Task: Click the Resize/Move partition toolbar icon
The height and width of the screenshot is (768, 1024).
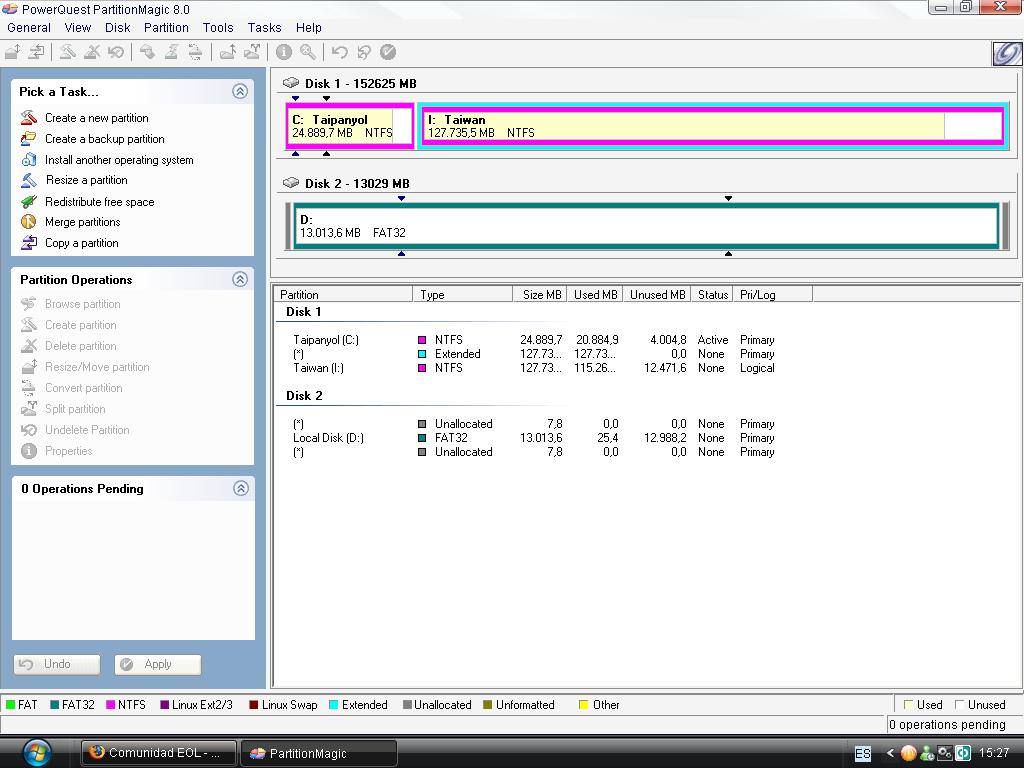Action: [13, 52]
